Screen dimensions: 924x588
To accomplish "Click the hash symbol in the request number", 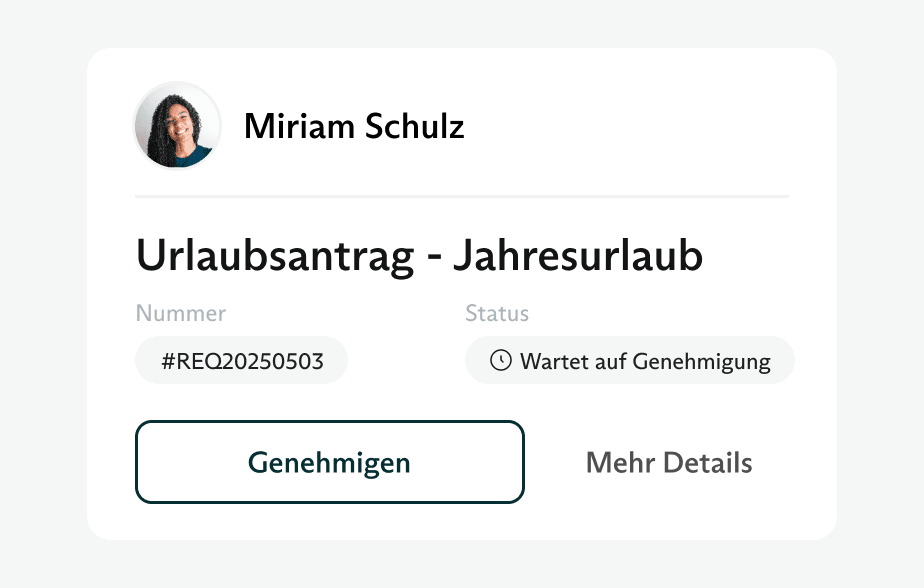I will click(167, 361).
